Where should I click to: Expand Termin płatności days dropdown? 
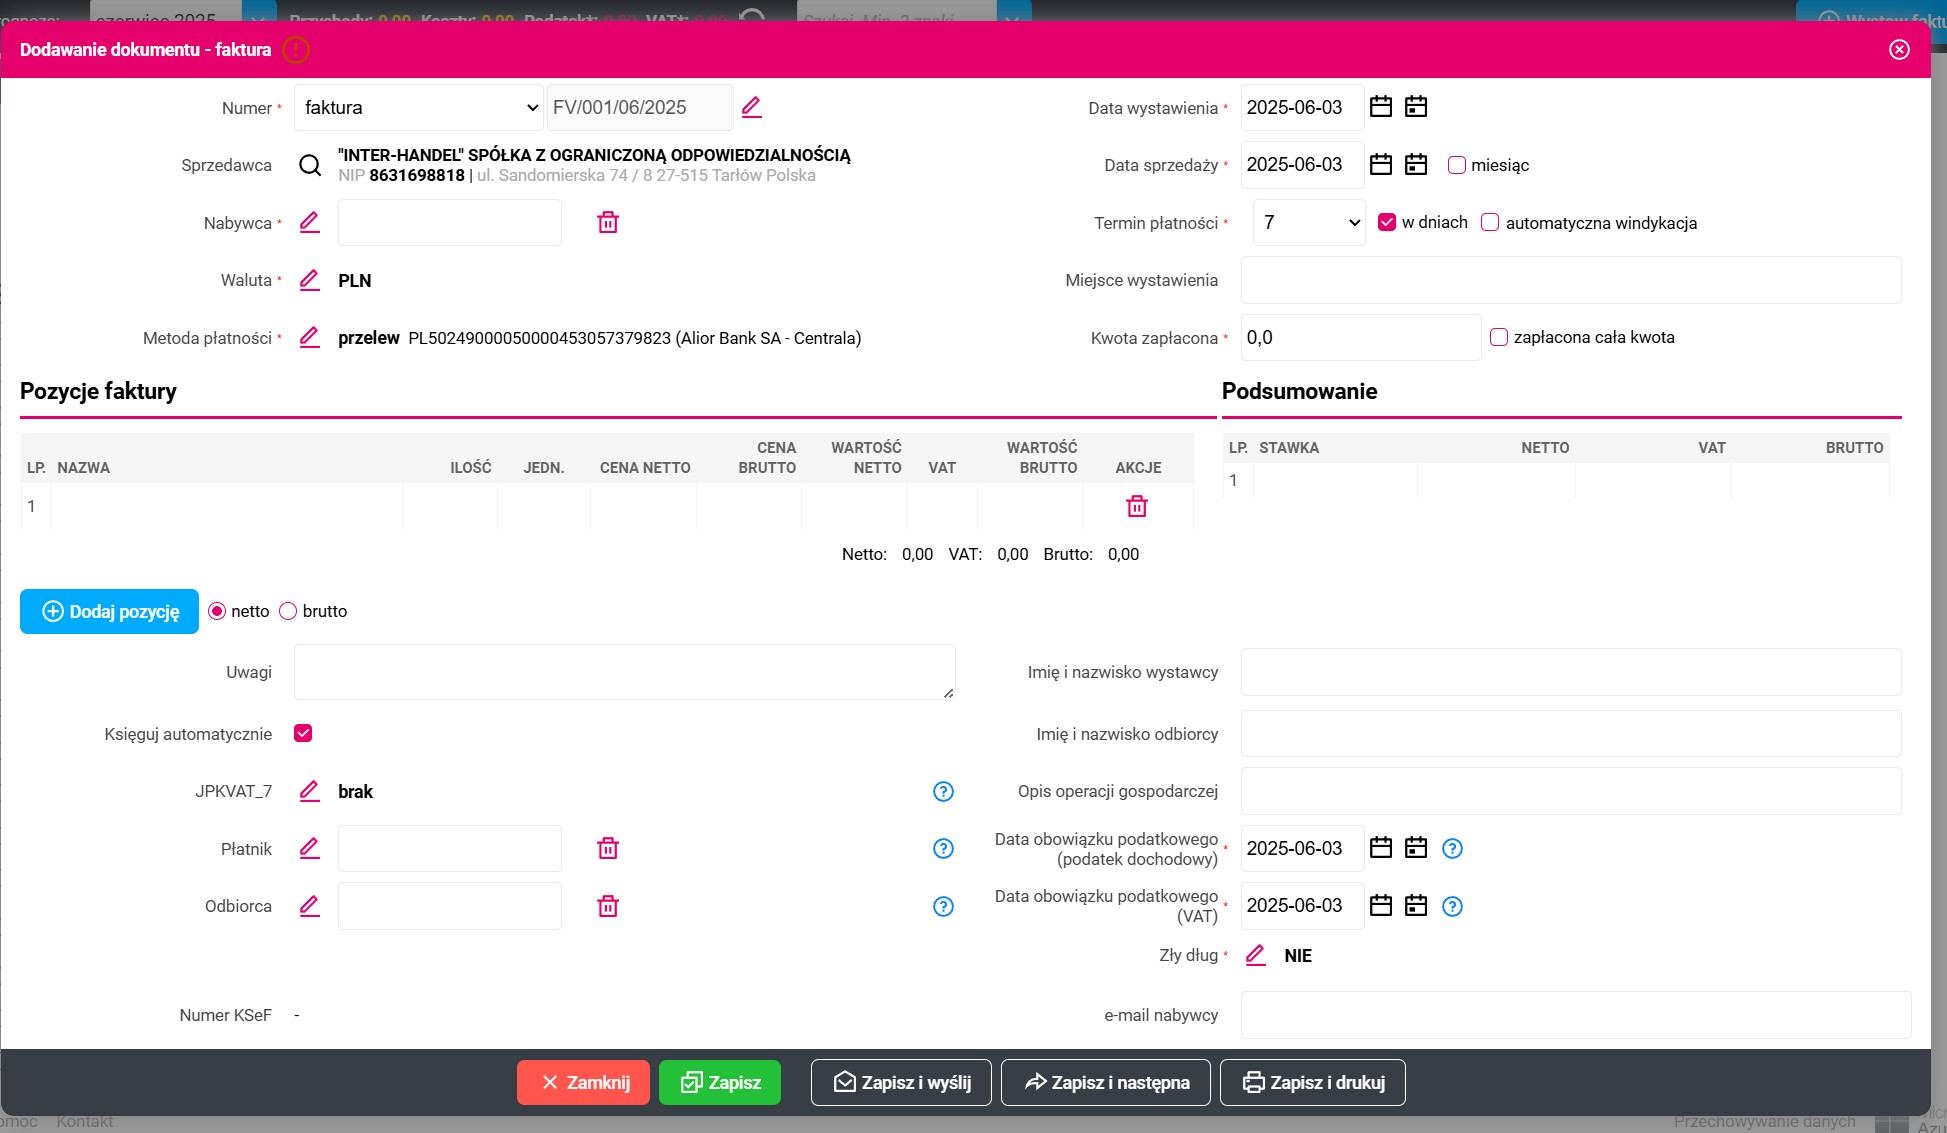(1309, 223)
